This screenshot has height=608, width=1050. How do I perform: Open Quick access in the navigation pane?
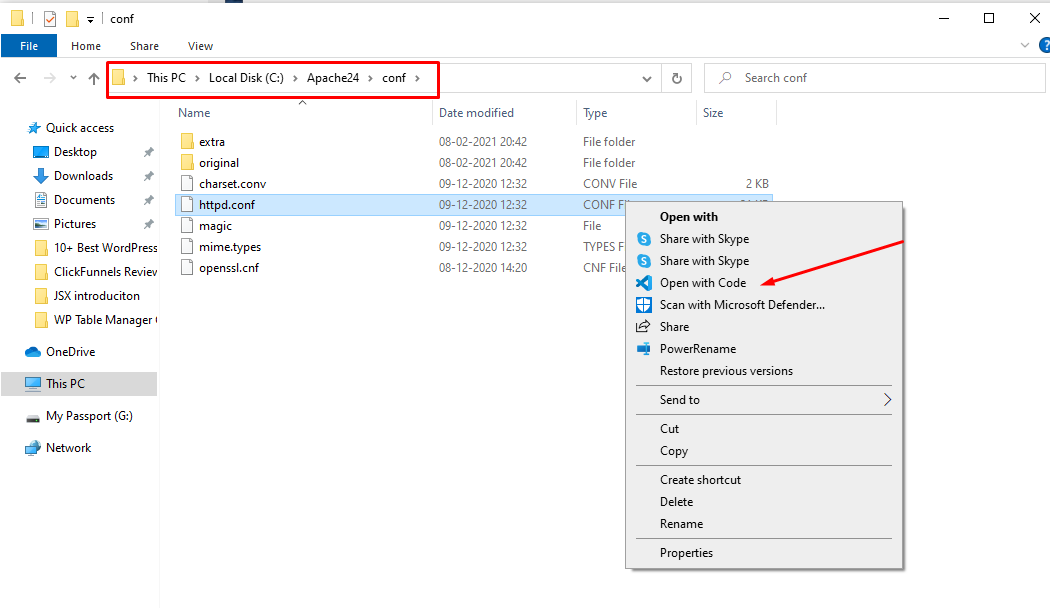[80, 128]
